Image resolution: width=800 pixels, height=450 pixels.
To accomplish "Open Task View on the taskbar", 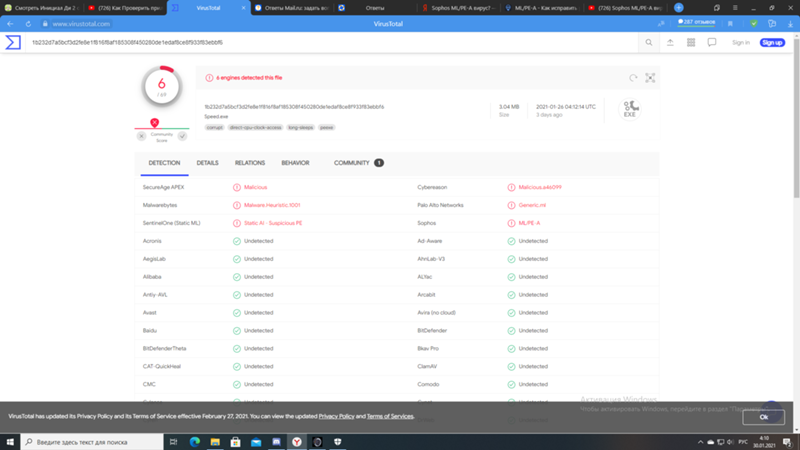I will pyautogui.click(x=173, y=442).
